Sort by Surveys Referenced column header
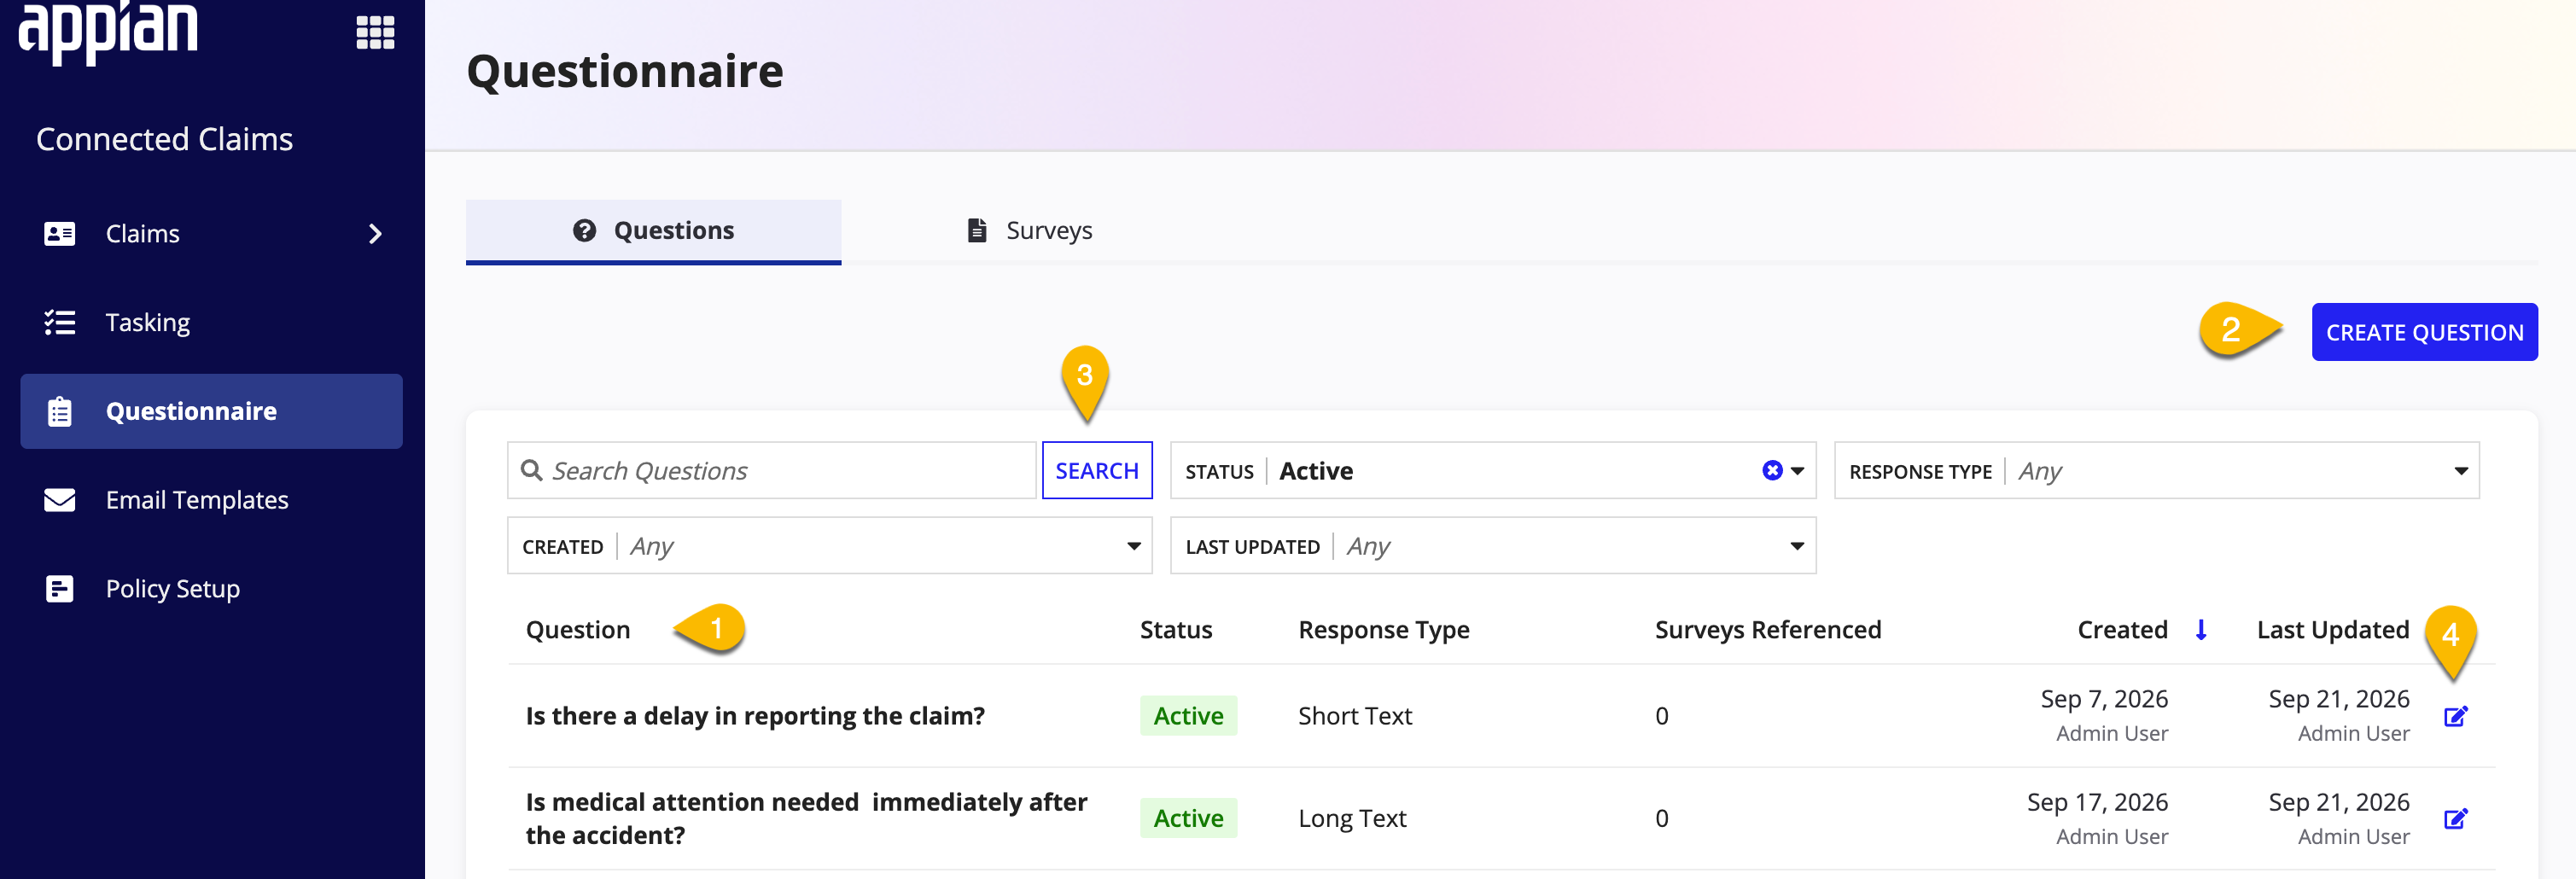 (x=1768, y=630)
